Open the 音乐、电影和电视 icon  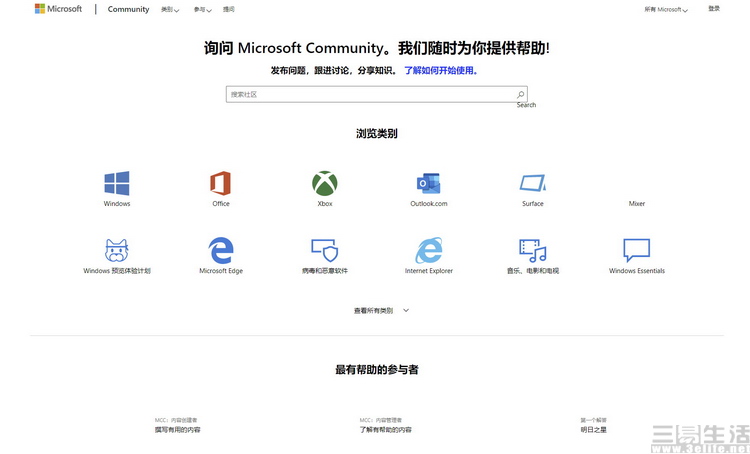coord(533,250)
